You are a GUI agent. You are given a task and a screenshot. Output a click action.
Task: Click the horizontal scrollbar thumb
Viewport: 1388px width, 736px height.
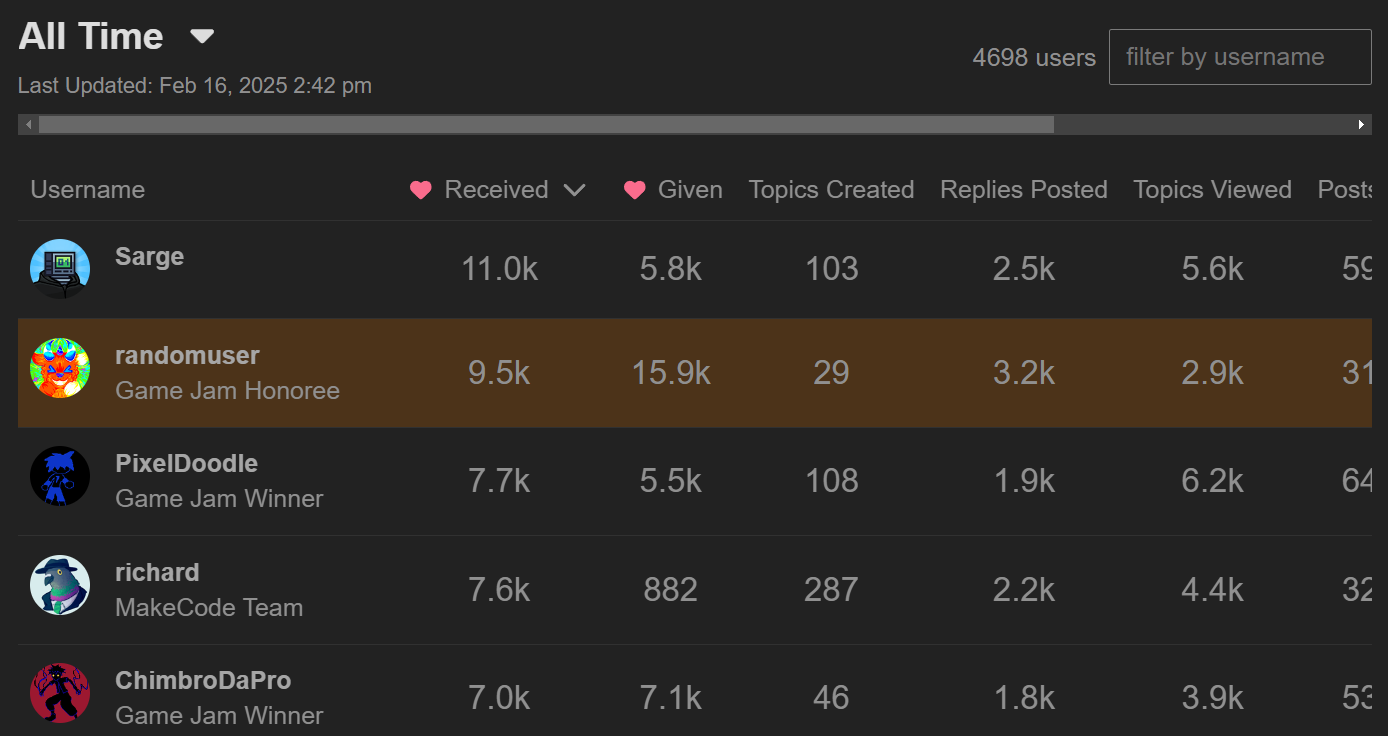545,125
